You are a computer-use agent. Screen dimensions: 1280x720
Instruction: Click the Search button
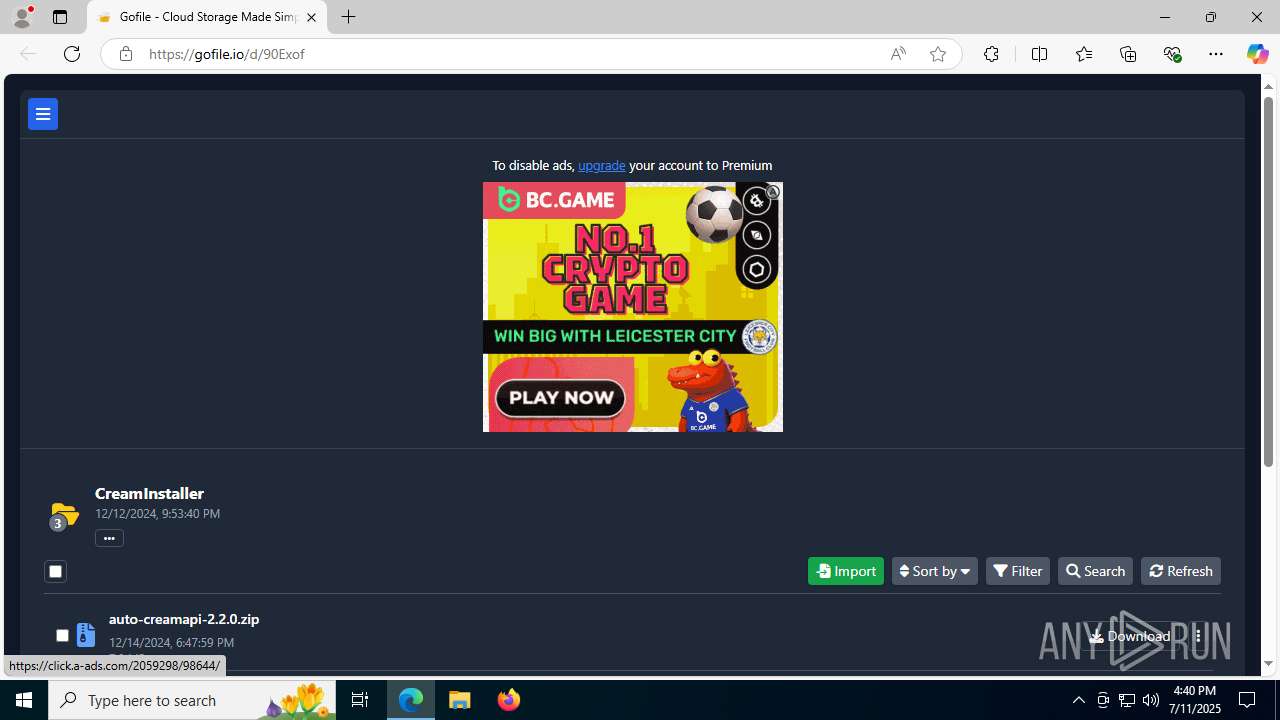pyautogui.click(x=1095, y=571)
